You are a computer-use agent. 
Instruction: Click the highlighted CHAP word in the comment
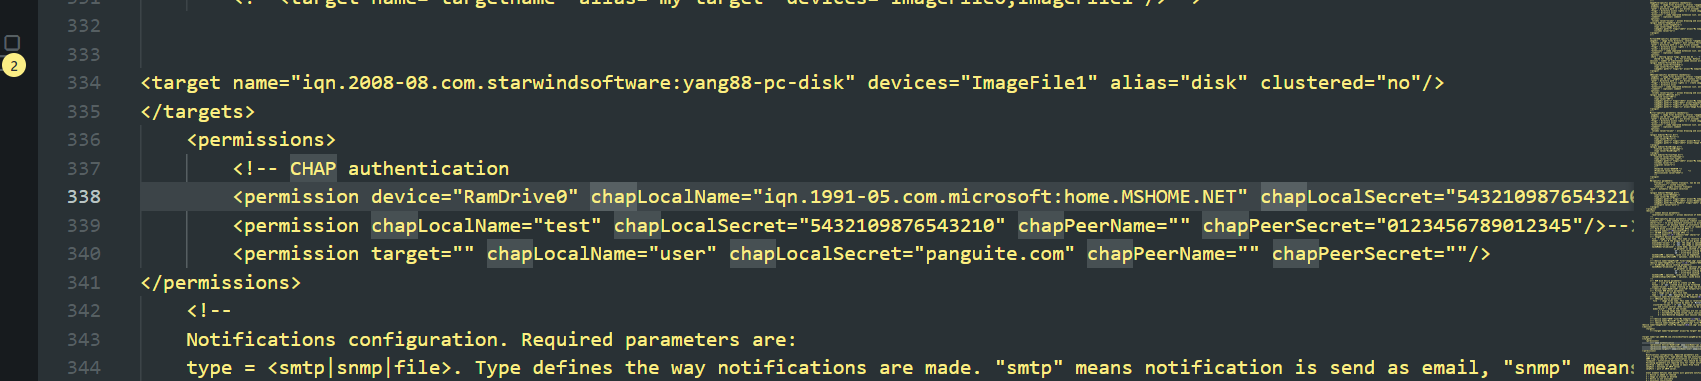(313, 169)
